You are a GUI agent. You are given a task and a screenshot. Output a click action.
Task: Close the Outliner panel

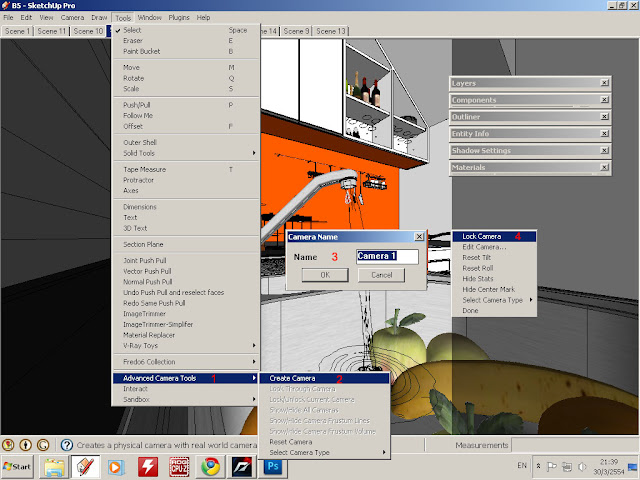pos(604,117)
